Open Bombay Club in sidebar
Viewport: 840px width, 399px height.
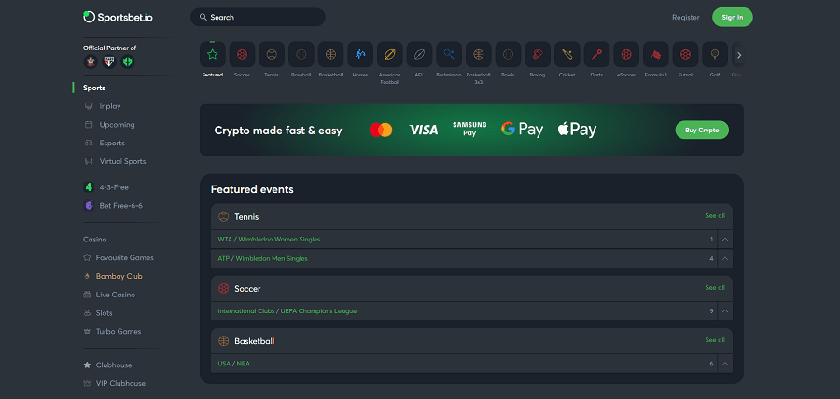(119, 276)
